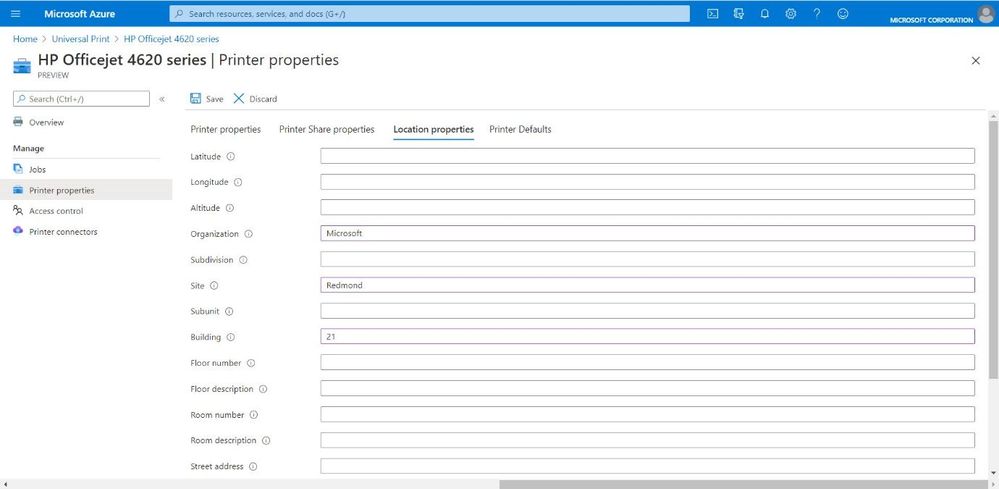Show info tooltip for Floor description
This screenshot has height=489, width=999.
click(263, 389)
